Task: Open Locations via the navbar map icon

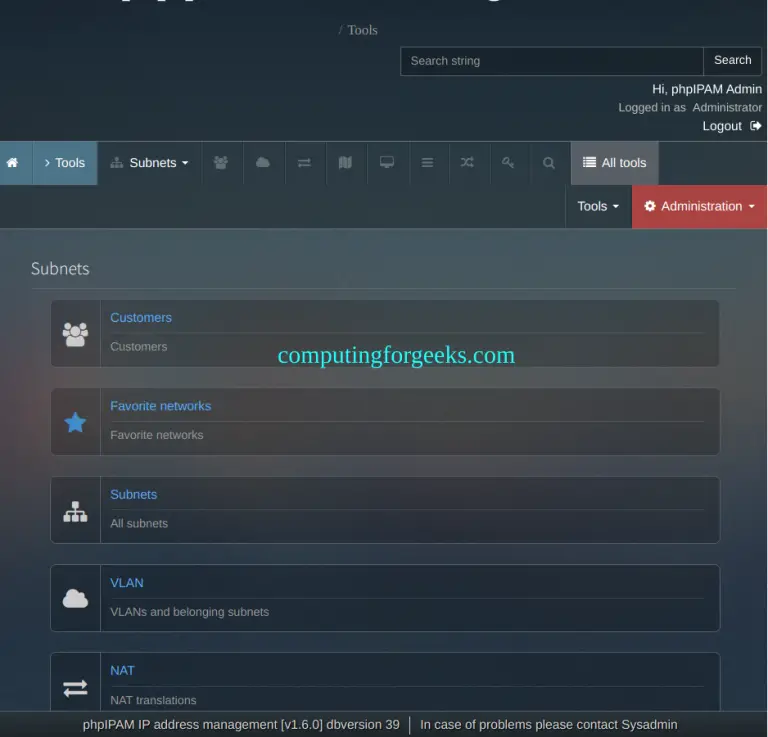Action: coord(345,163)
